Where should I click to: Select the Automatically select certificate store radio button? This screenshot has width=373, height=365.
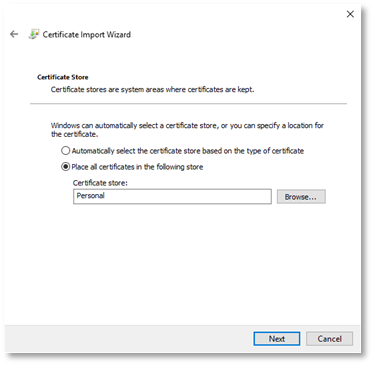66,151
